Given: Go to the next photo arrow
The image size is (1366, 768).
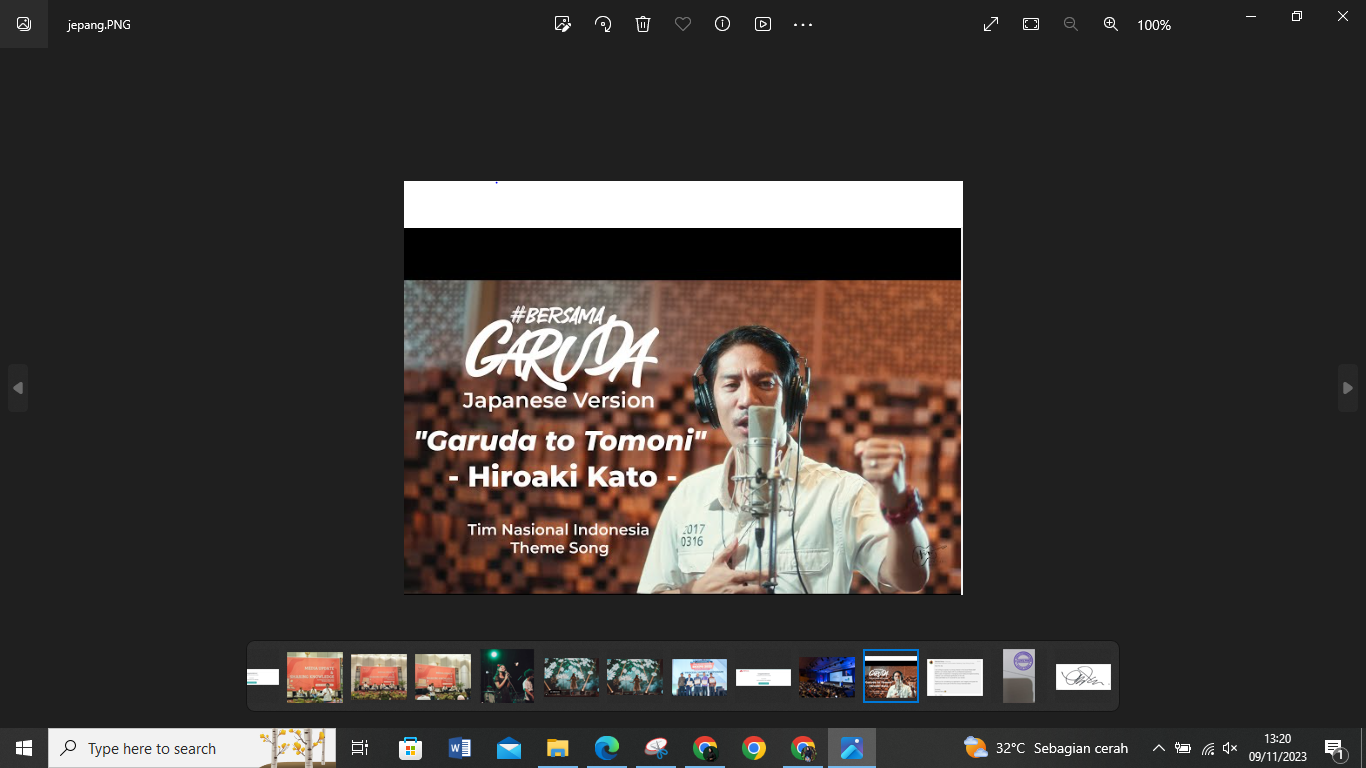Looking at the screenshot, I should point(1348,388).
